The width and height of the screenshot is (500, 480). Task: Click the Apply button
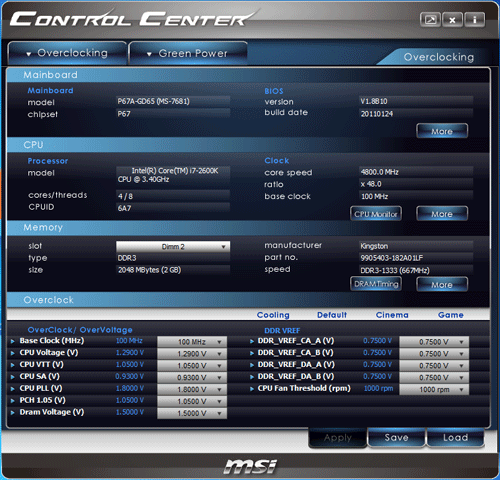coord(338,438)
